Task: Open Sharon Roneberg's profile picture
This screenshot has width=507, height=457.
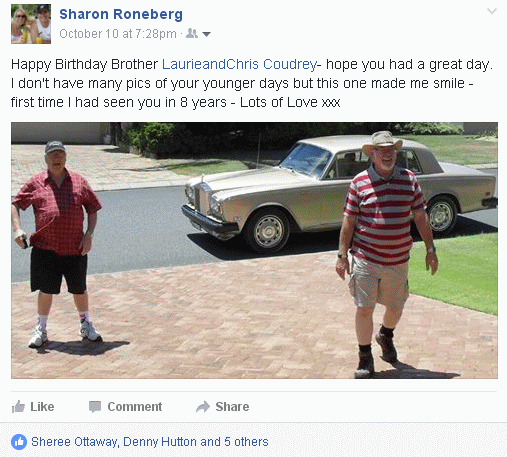Action: pos(31,24)
